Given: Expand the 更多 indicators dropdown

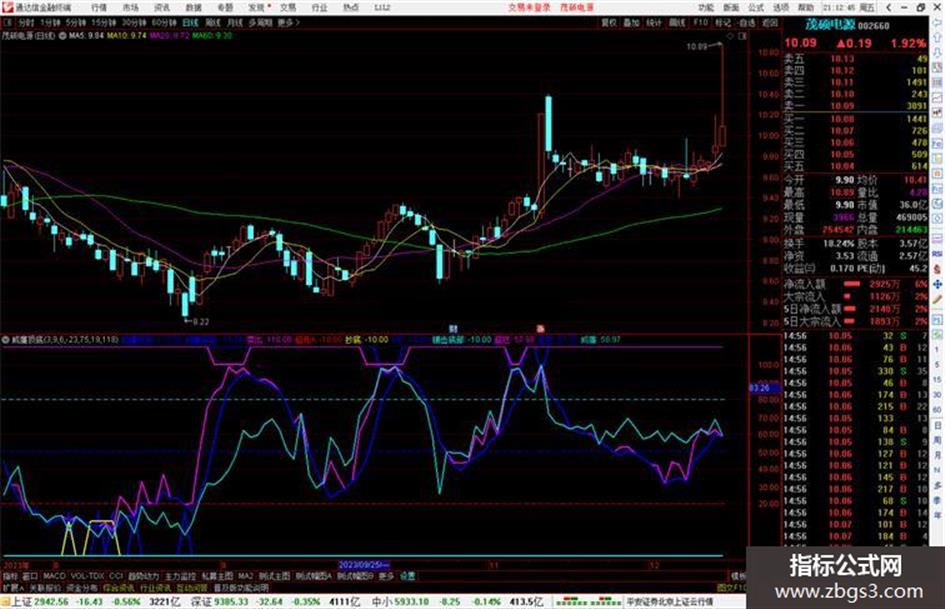Looking at the screenshot, I should tap(386, 576).
